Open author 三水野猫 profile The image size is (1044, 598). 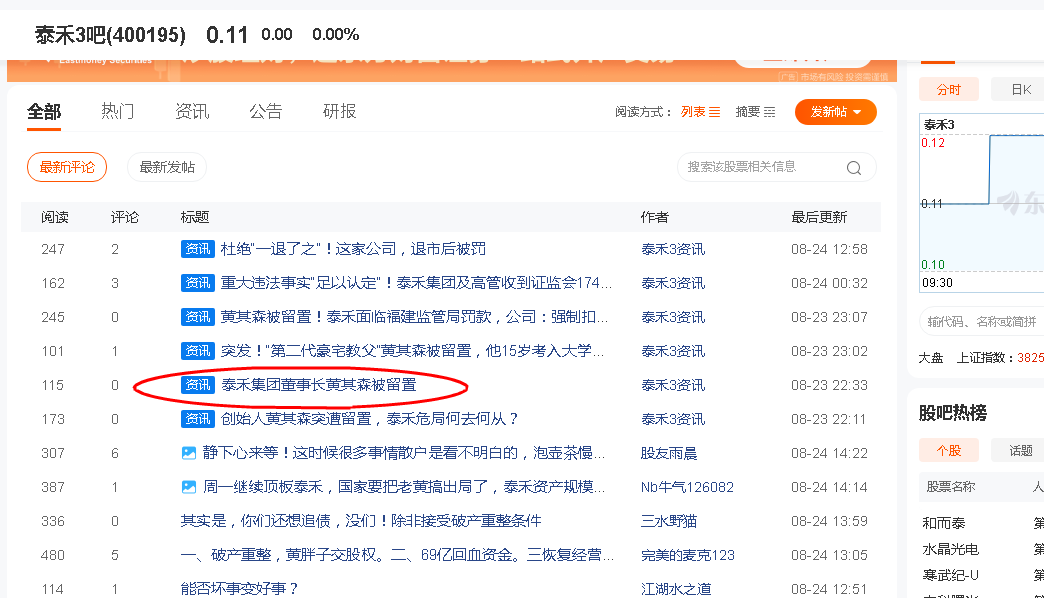(x=669, y=521)
